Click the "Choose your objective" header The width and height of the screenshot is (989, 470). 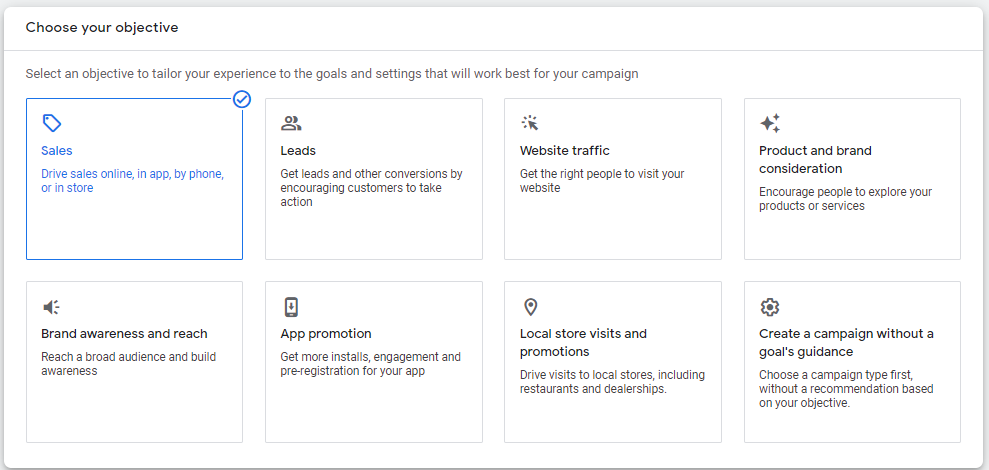(102, 28)
